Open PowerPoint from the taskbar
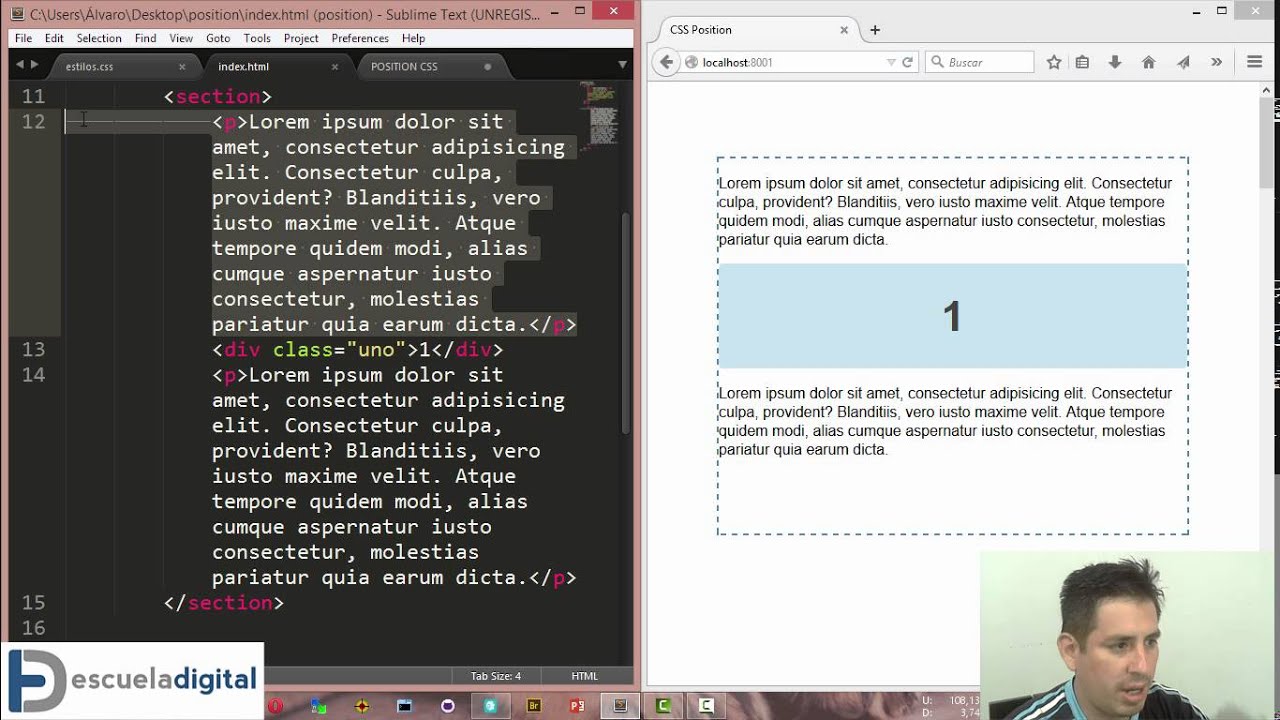 pyautogui.click(x=577, y=706)
